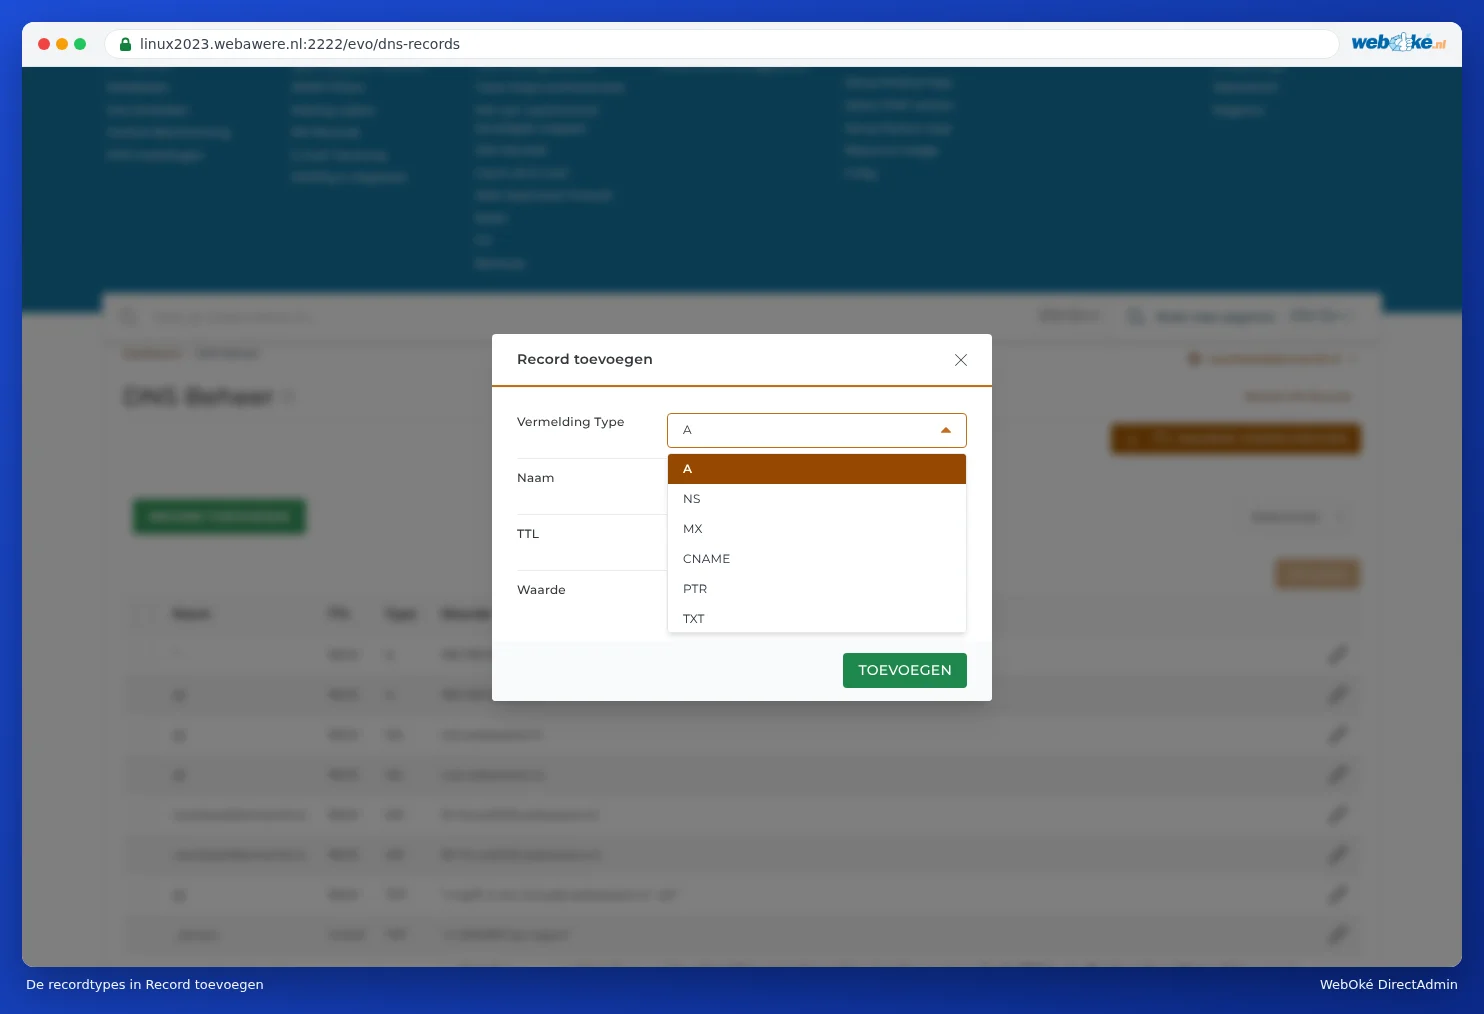Click the green padlock icon

125,44
